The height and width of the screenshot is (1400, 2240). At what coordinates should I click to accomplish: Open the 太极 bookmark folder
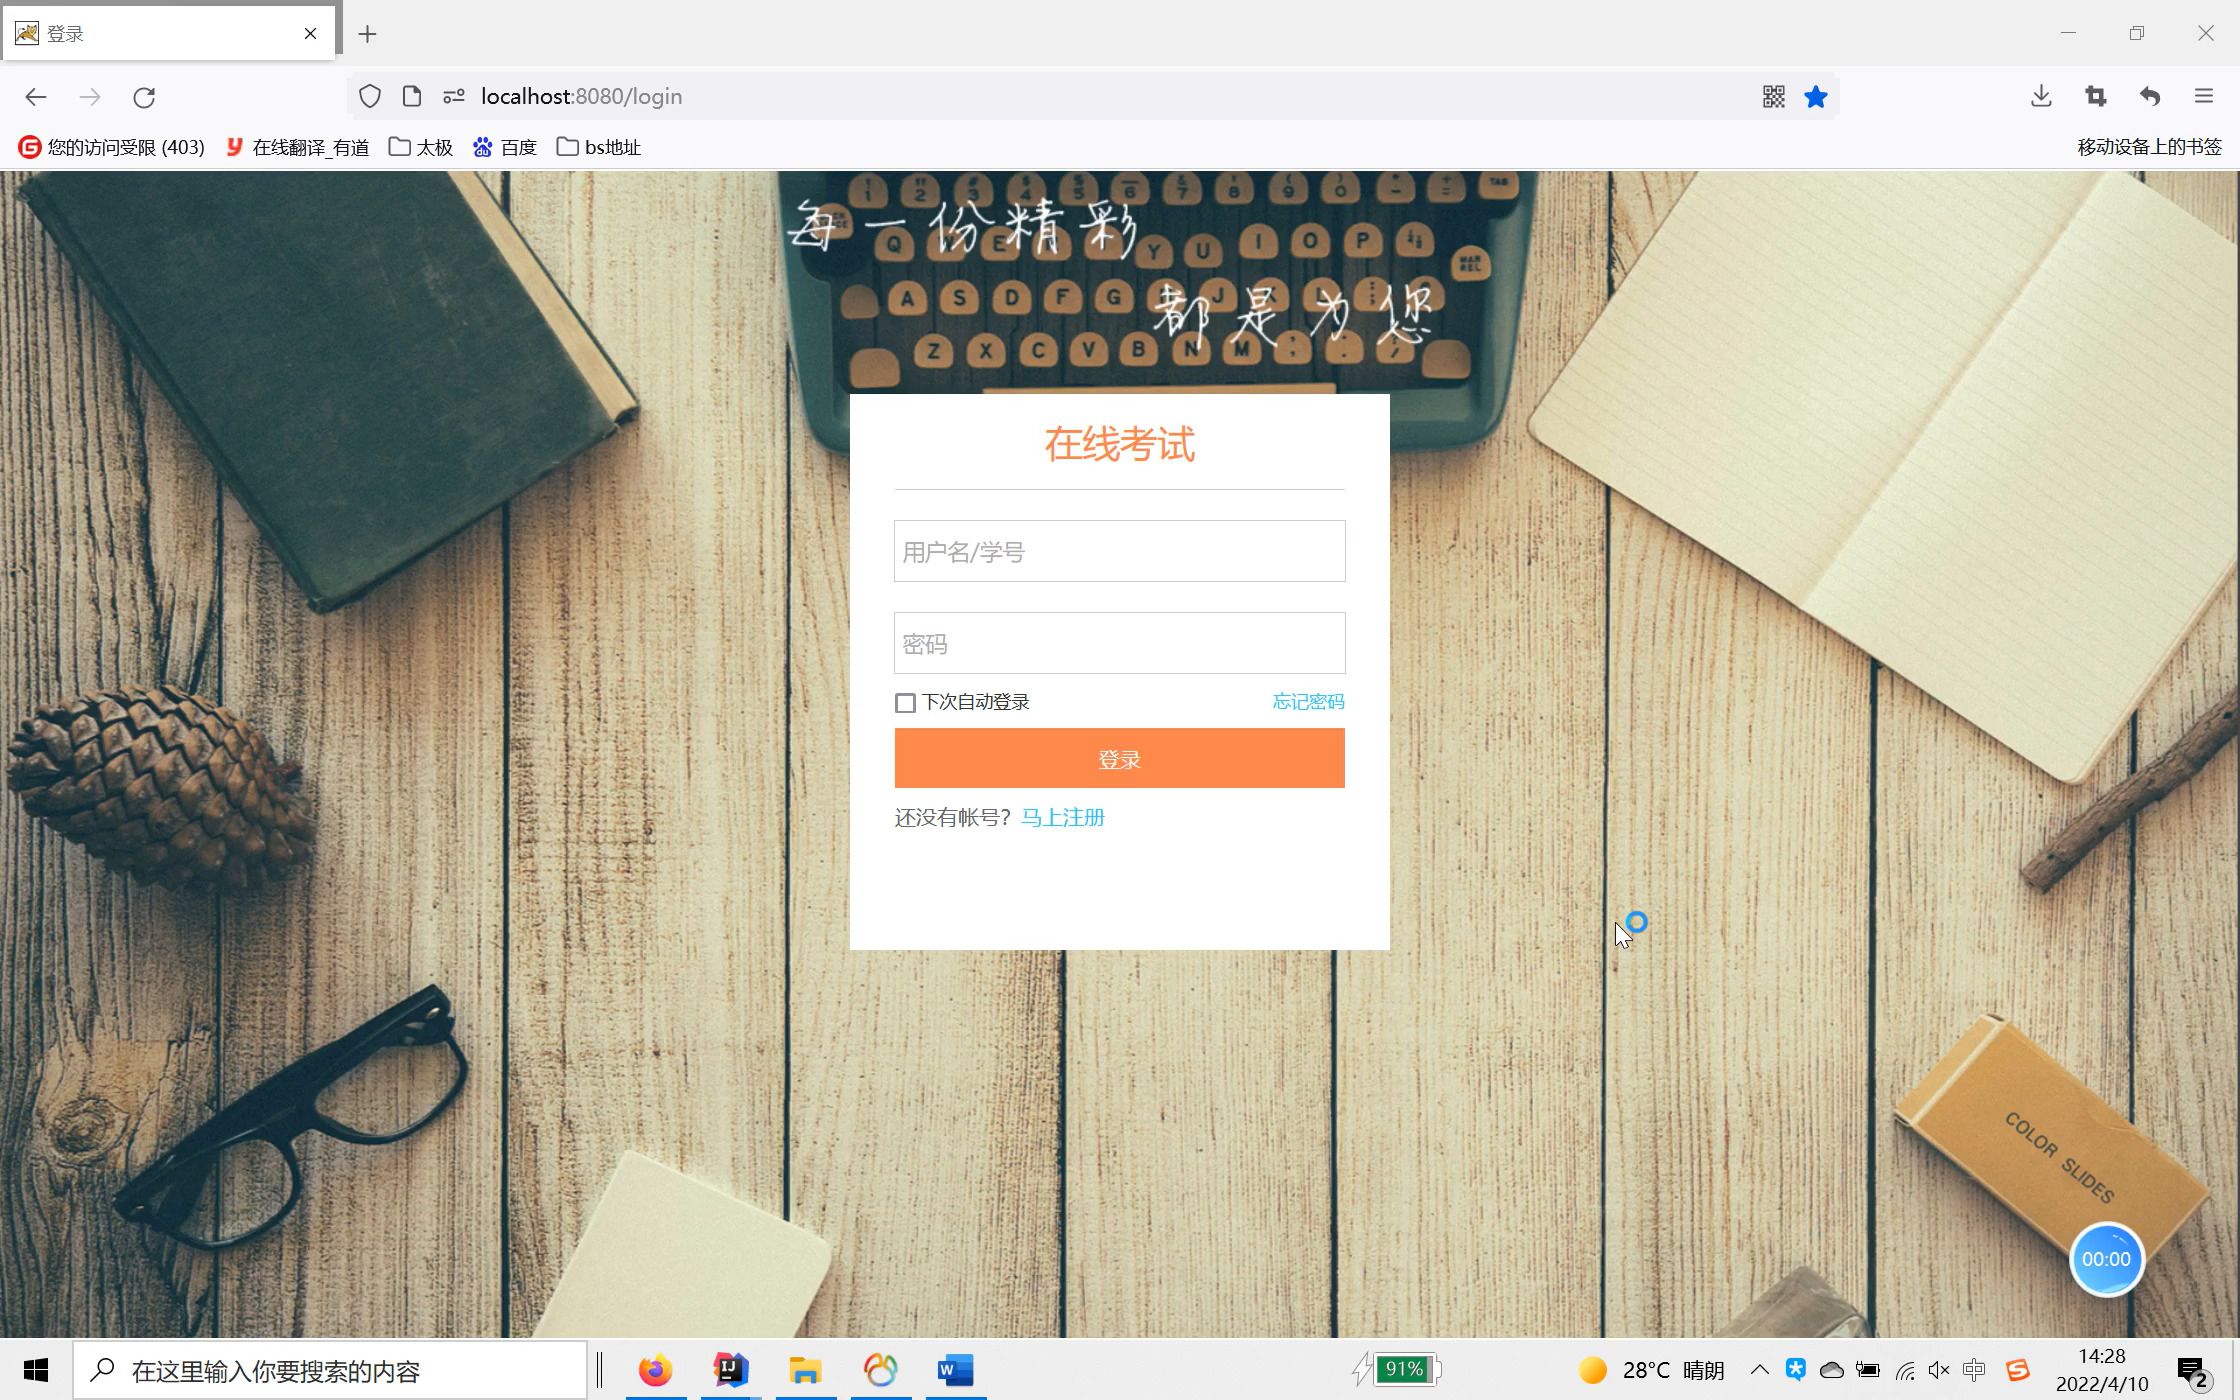(x=421, y=147)
